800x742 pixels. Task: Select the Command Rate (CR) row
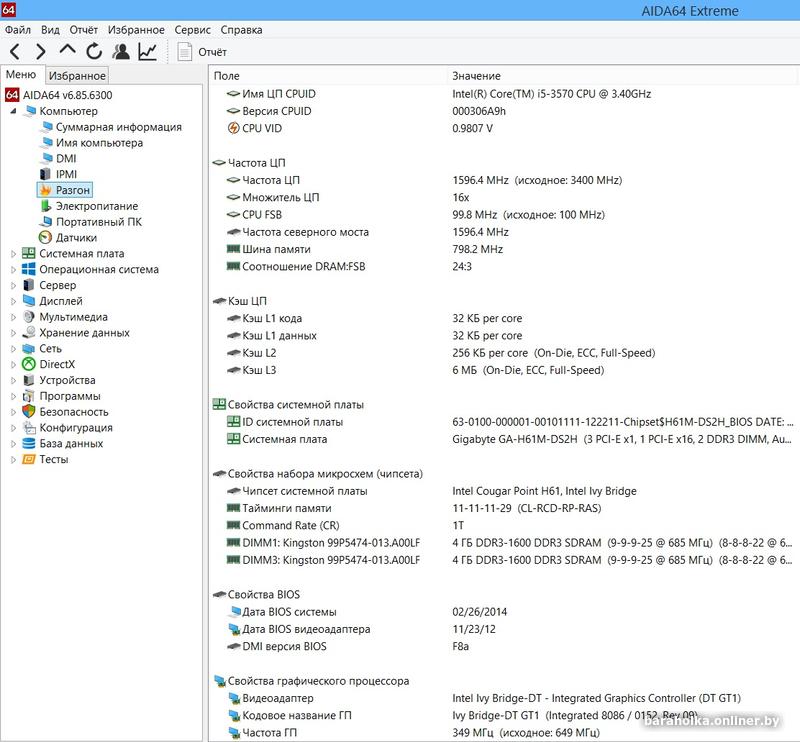point(503,525)
